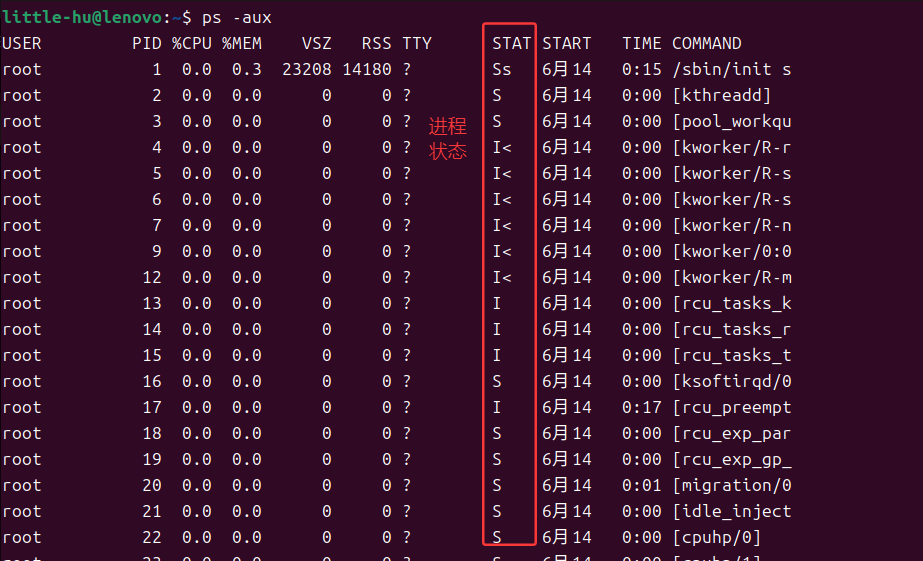The image size is (923, 561).
Task: Click the [rcu_tasks_r command entry
Action: pos(732,329)
